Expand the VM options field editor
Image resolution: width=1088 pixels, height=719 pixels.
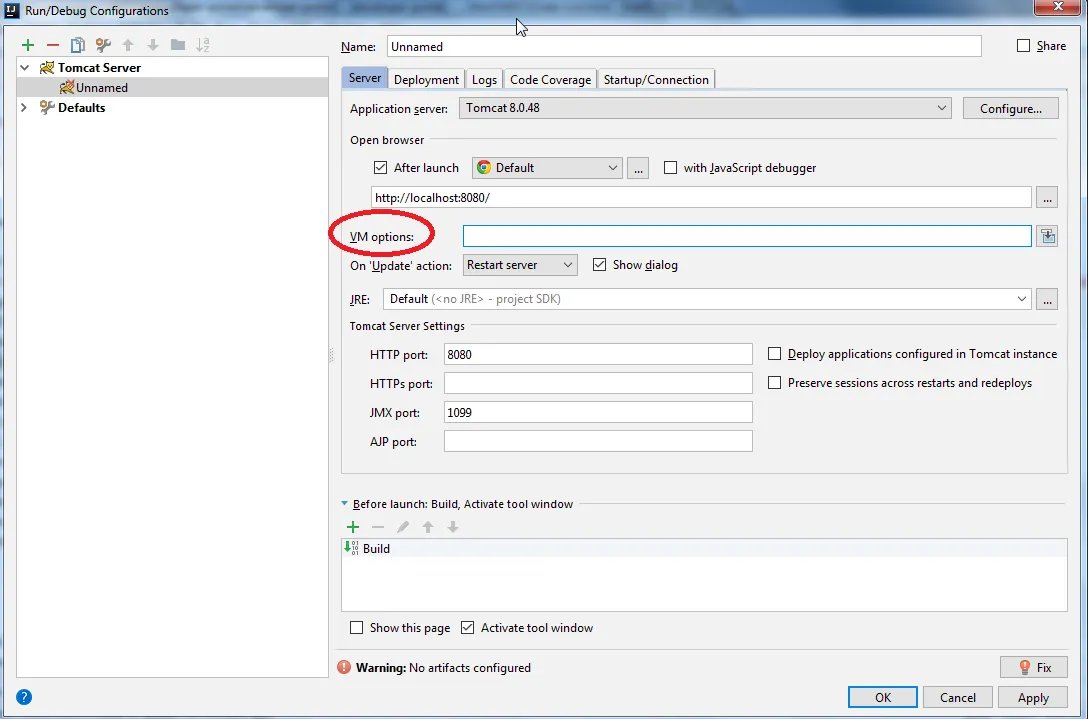click(x=1047, y=237)
